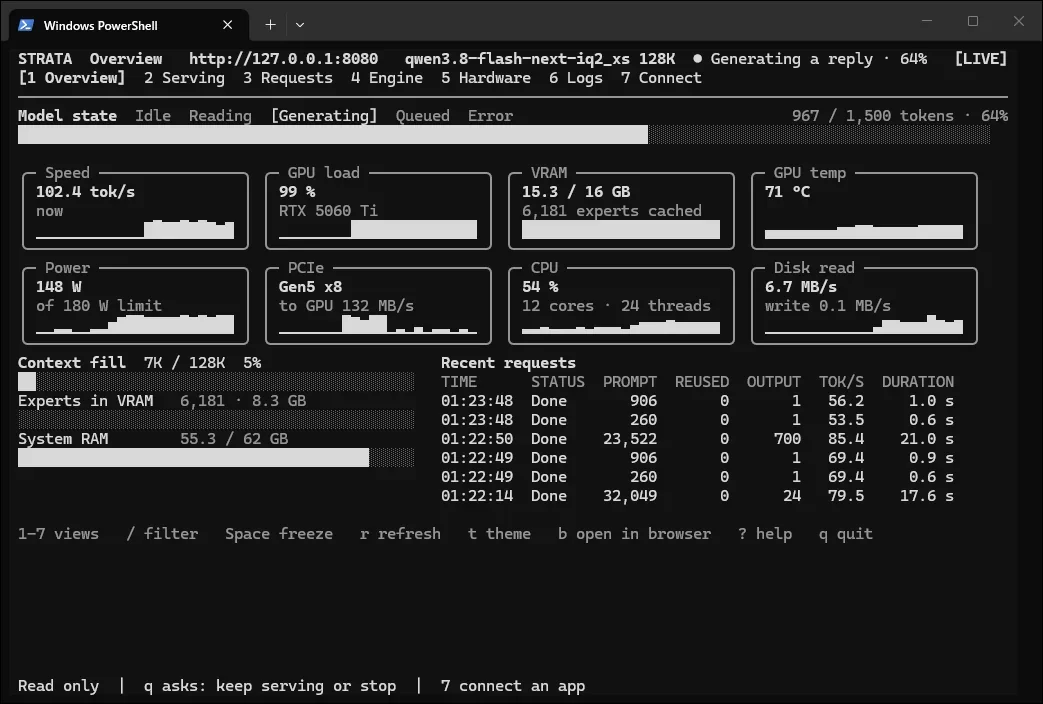The width and height of the screenshot is (1043, 704).
Task: Click the GPU load 99 % card
Action: click(378, 210)
